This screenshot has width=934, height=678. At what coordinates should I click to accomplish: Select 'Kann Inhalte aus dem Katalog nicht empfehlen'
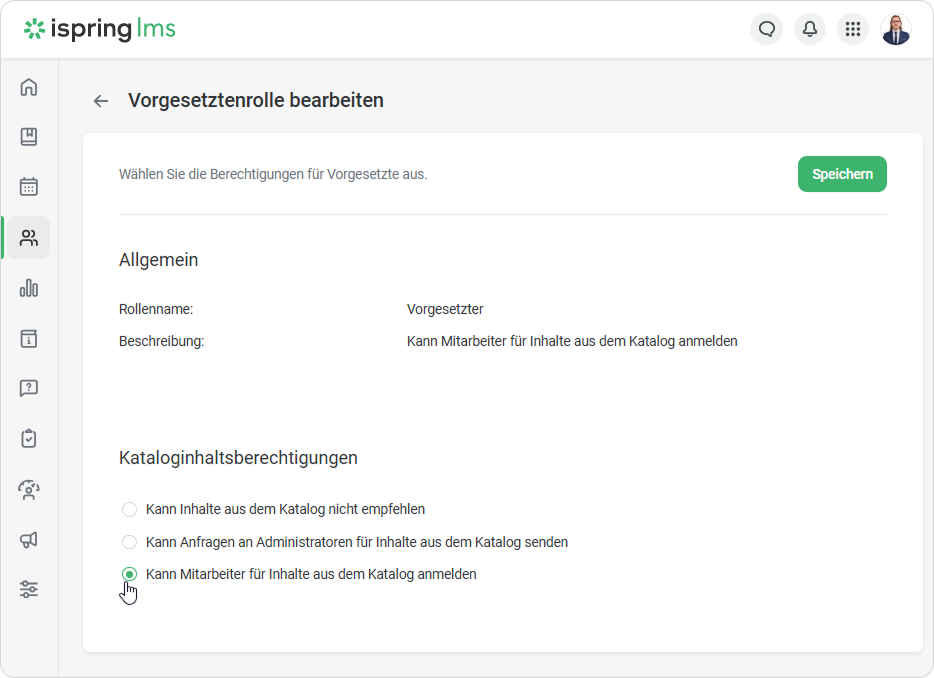tap(129, 509)
